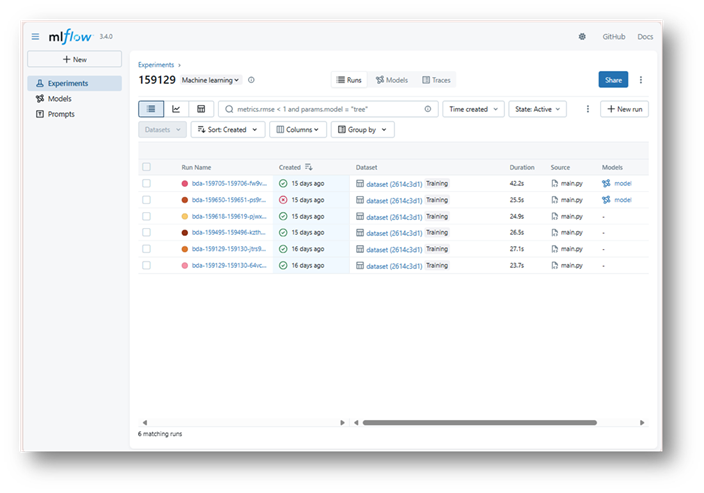Click the run search filter field
The image size is (704, 493).
(x=328, y=109)
